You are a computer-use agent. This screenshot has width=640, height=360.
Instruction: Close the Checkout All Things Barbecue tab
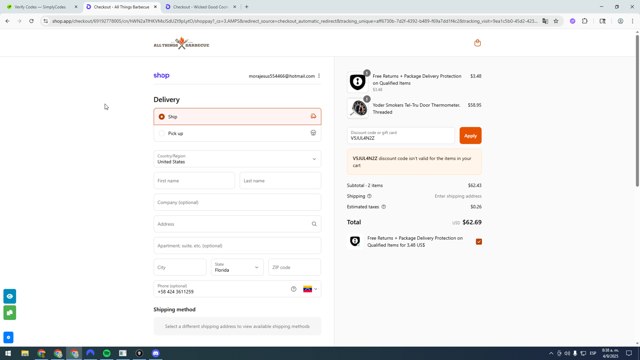point(155,7)
